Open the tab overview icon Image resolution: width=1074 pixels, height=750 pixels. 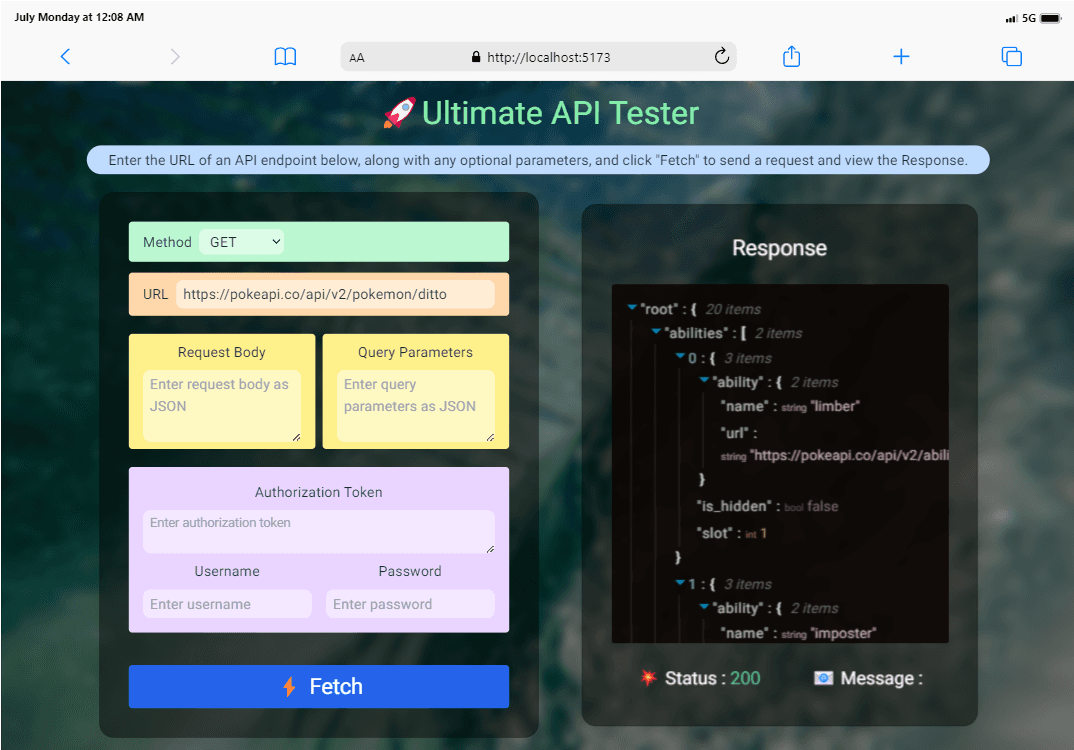coord(1011,57)
